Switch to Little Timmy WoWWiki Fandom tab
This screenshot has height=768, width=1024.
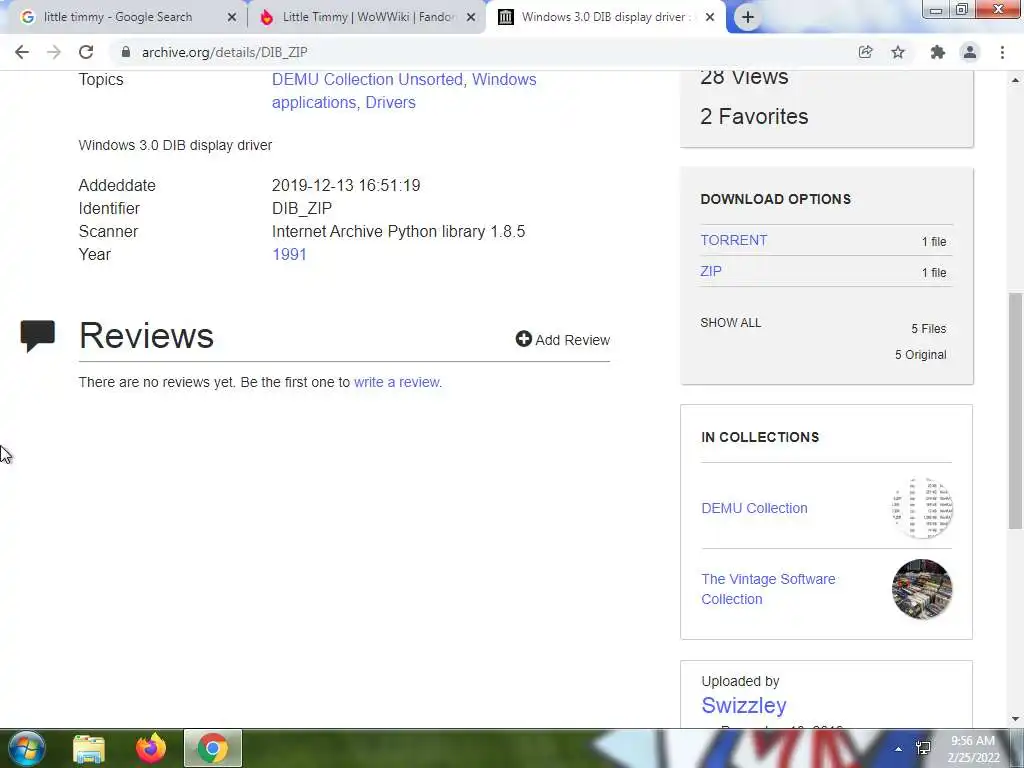pyautogui.click(x=368, y=17)
